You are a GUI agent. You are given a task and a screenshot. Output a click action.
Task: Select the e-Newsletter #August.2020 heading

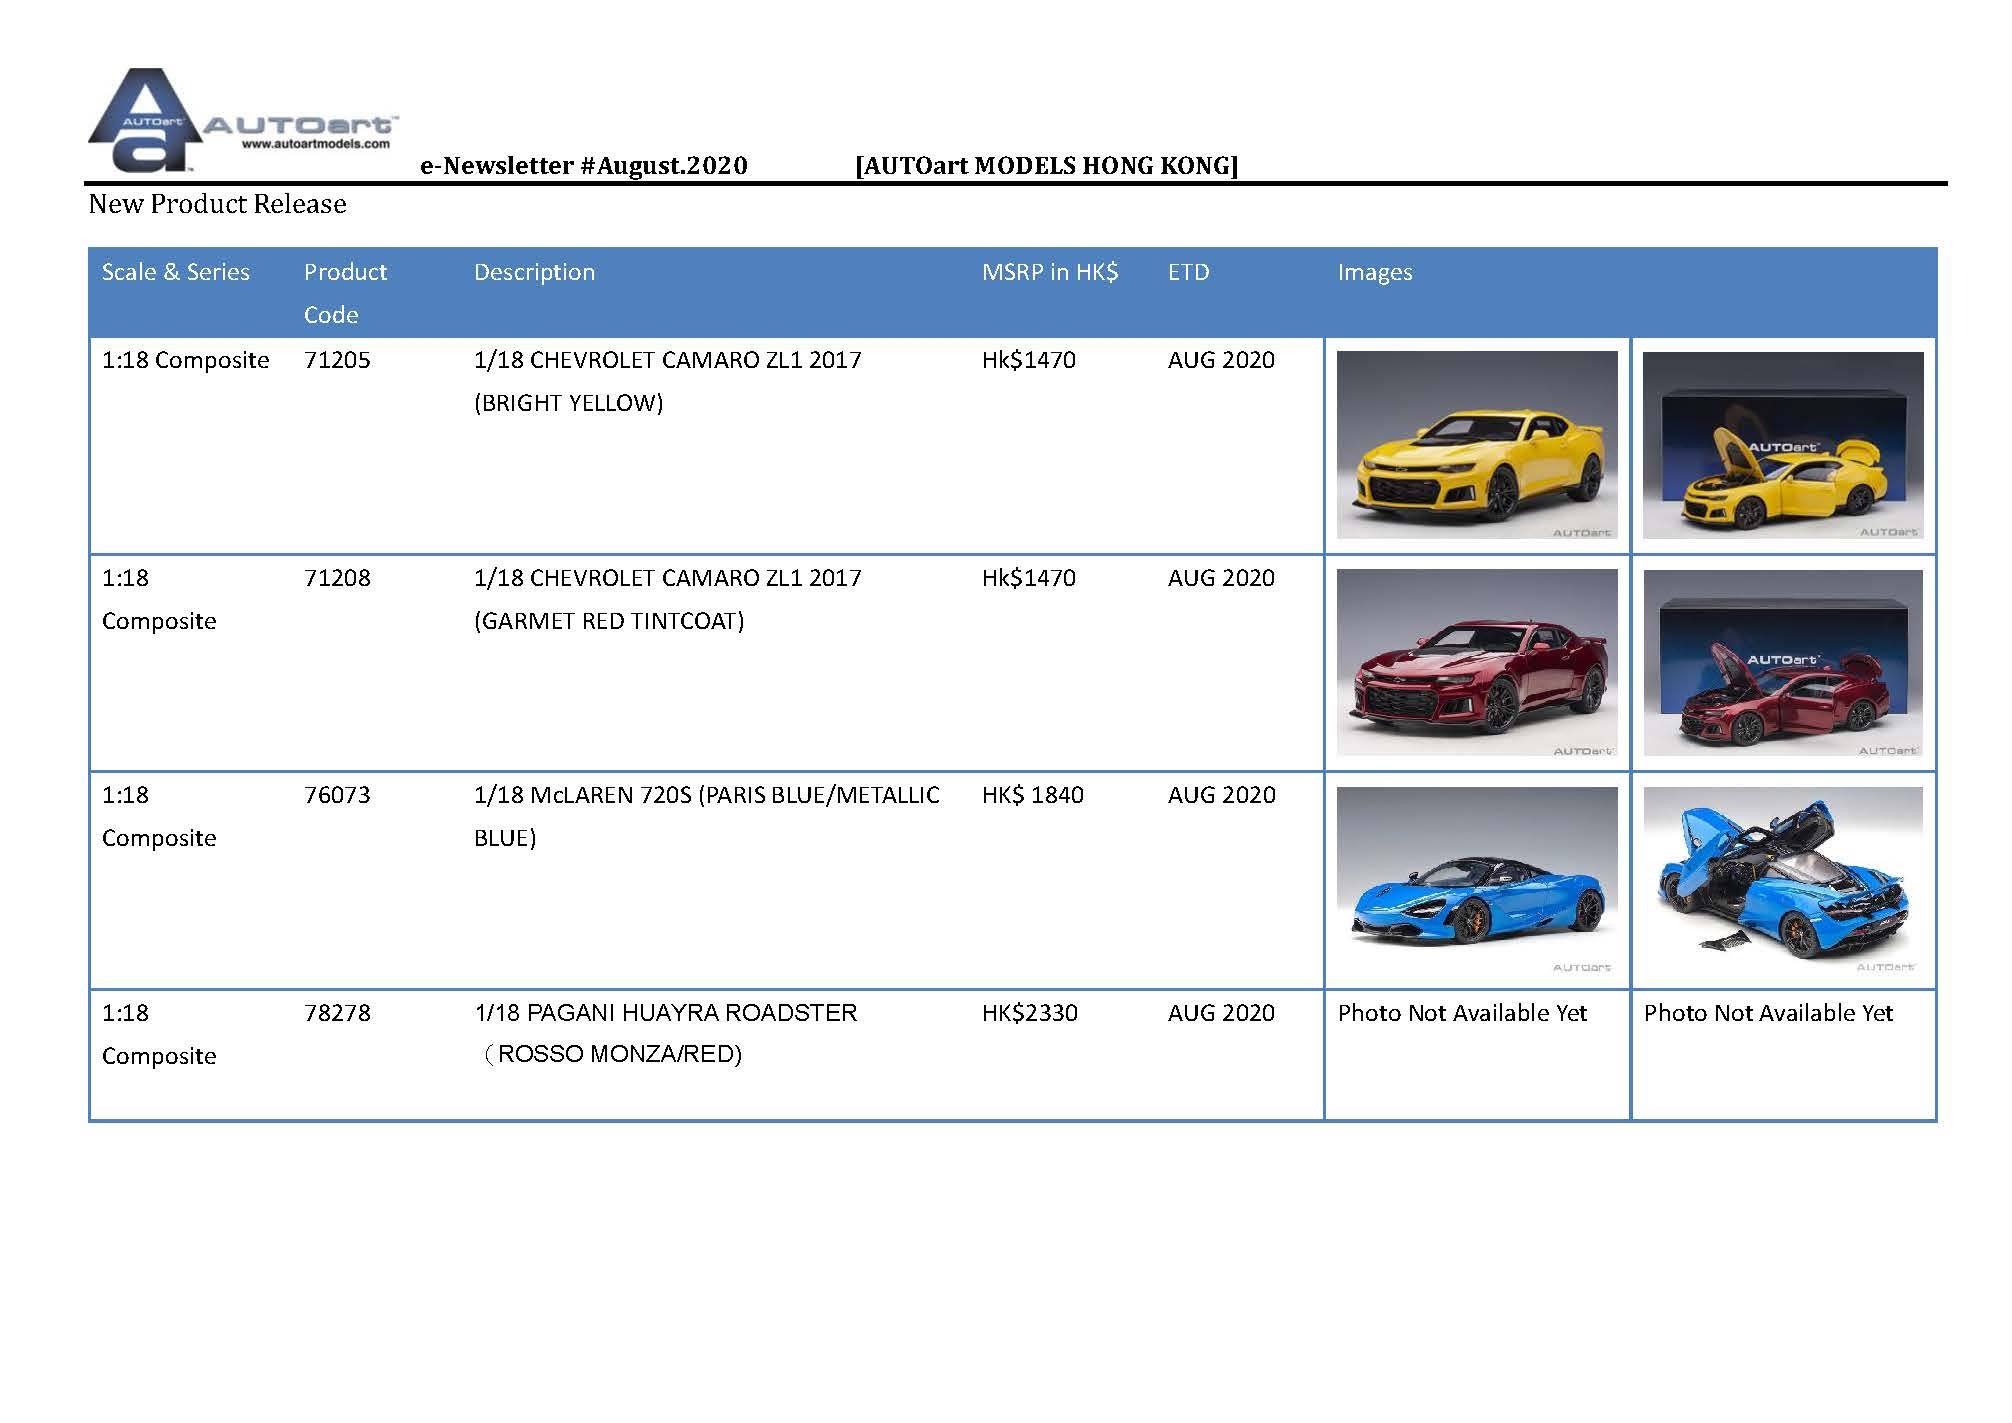(584, 166)
